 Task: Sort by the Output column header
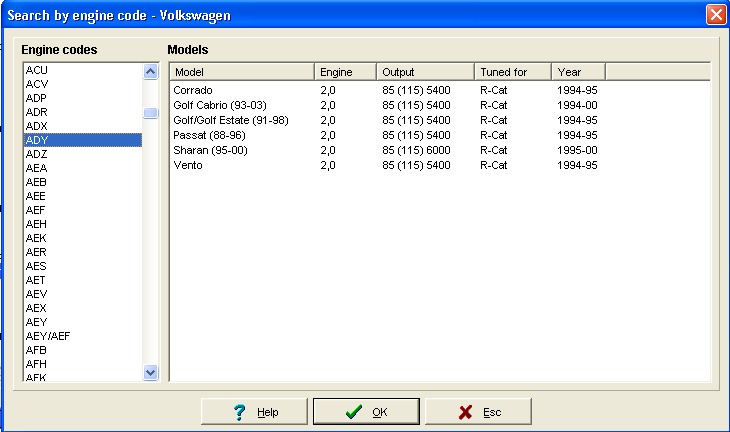[426, 72]
